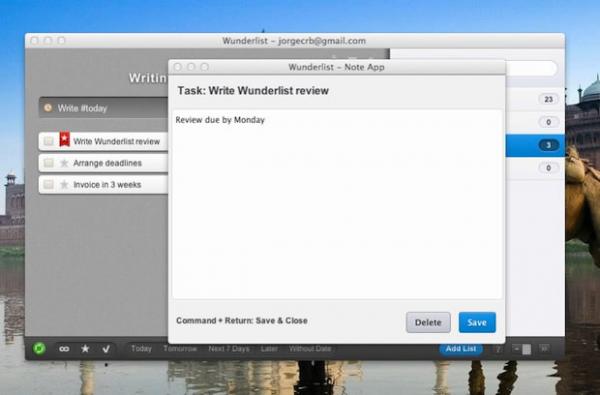Select the Next 7 Days filter
The height and width of the screenshot is (395, 600).
(229, 349)
